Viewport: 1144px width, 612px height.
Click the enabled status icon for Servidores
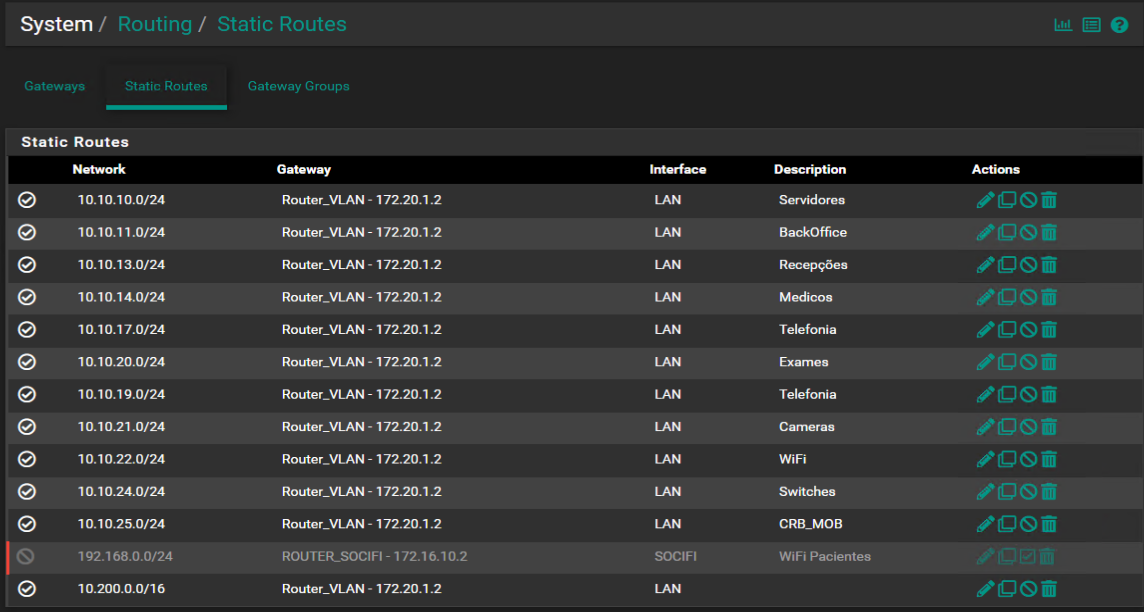tap(27, 200)
